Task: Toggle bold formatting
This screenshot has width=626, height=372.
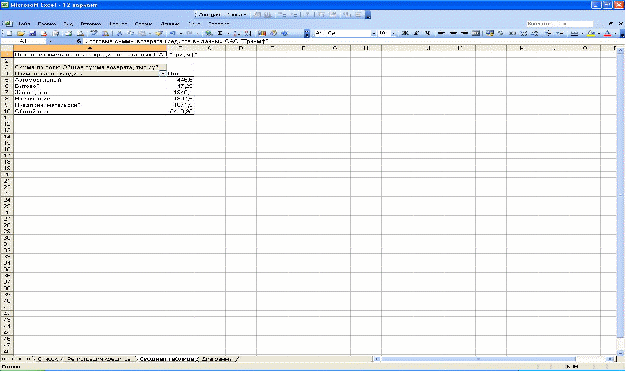Action: pyautogui.click(x=405, y=34)
